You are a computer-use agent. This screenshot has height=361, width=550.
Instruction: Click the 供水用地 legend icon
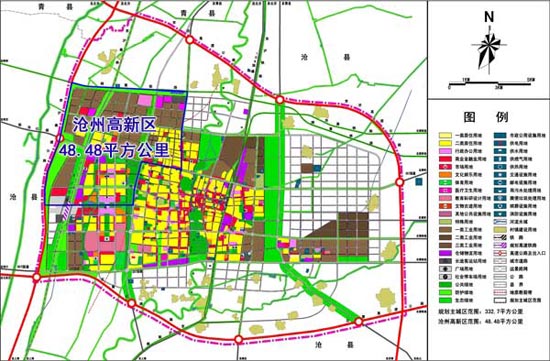(499, 151)
